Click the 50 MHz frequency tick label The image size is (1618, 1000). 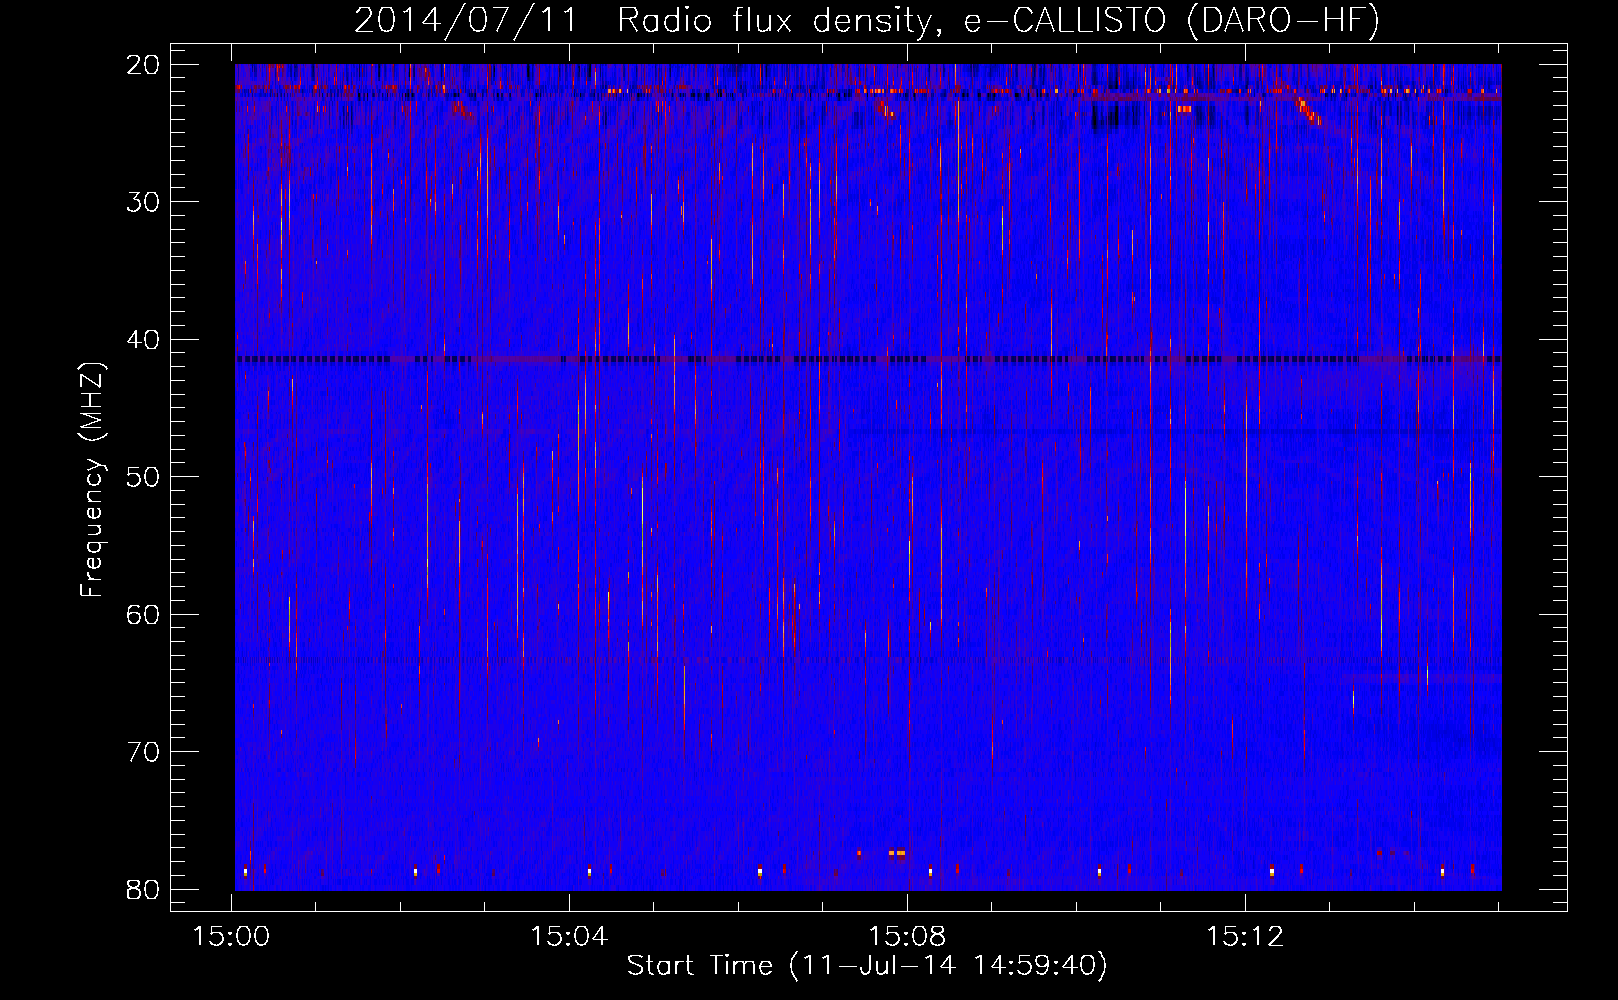(x=144, y=477)
